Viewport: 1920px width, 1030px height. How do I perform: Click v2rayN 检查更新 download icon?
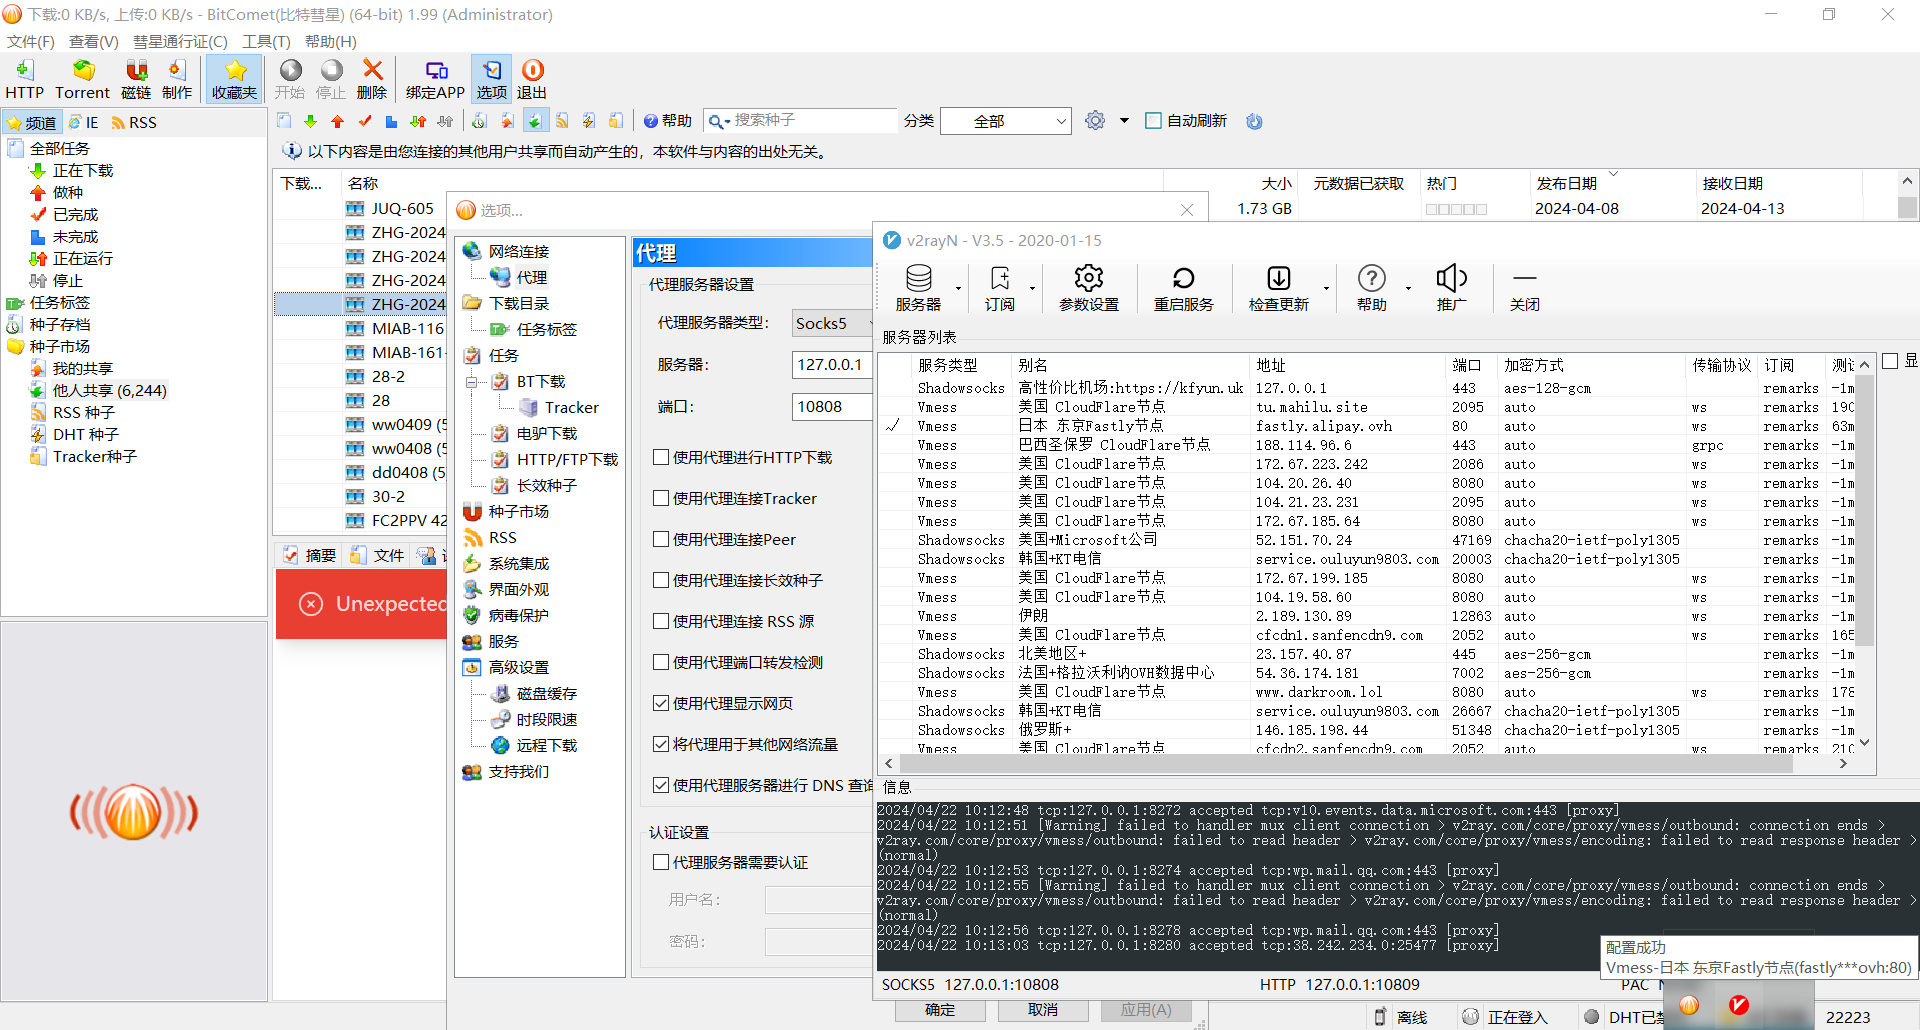[x=1279, y=288]
